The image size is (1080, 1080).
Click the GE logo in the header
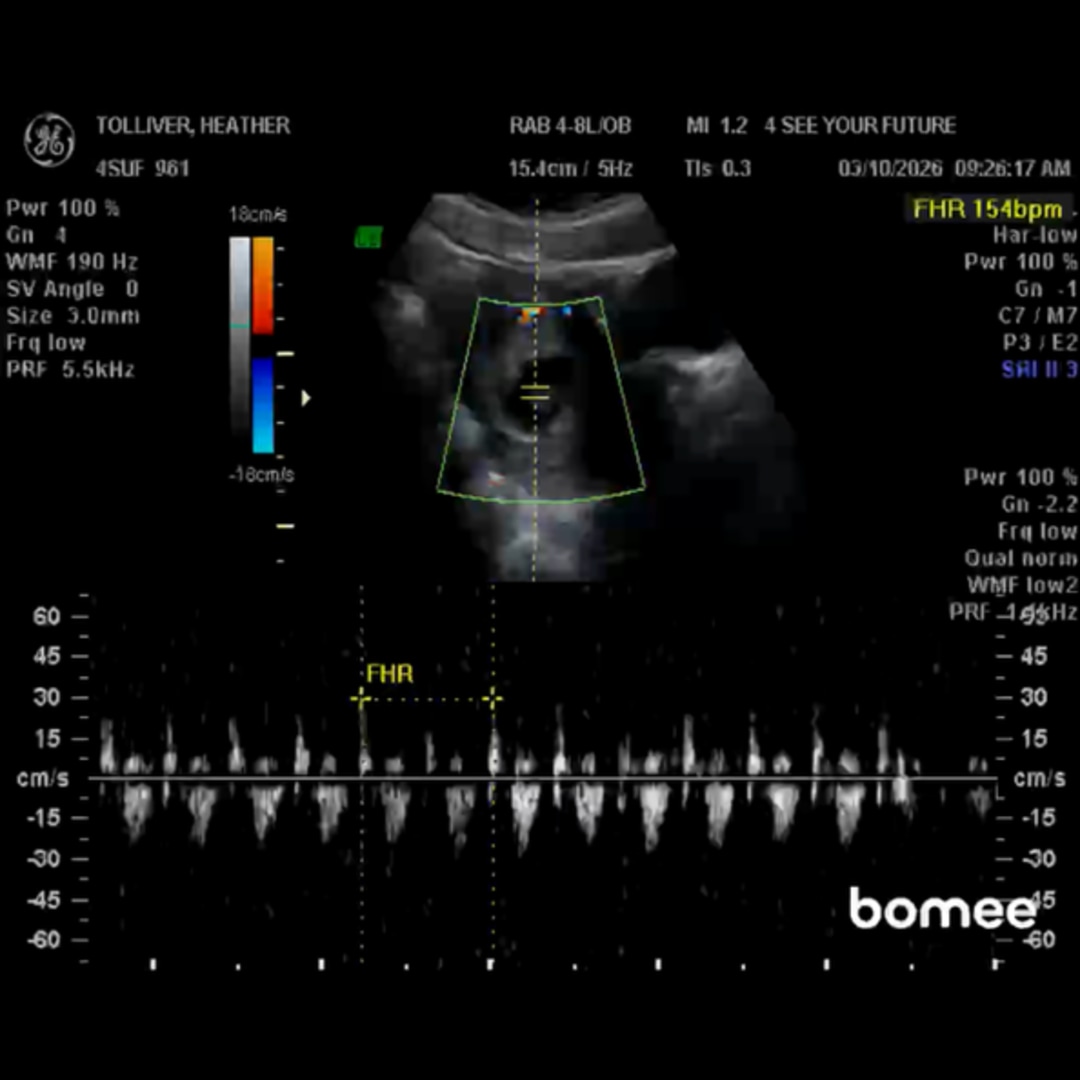tap(49, 140)
